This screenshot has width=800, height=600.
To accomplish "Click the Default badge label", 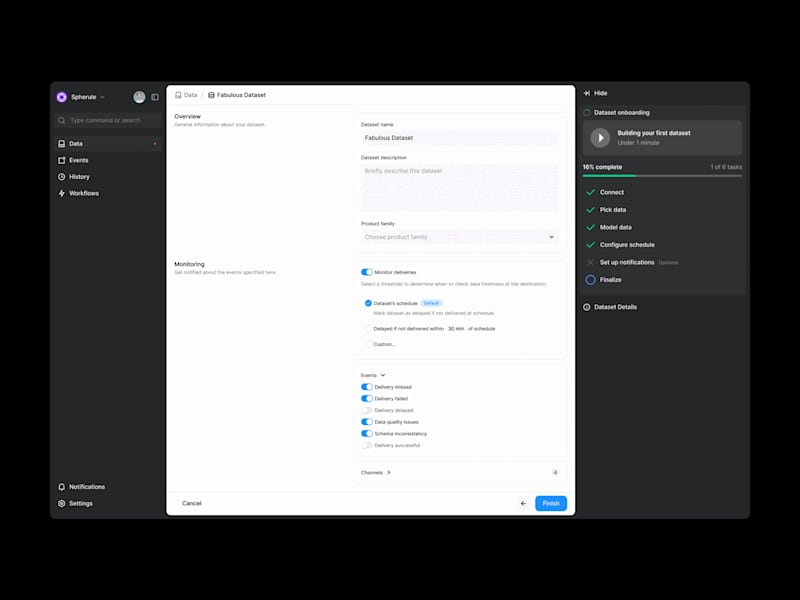I will (x=431, y=303).
